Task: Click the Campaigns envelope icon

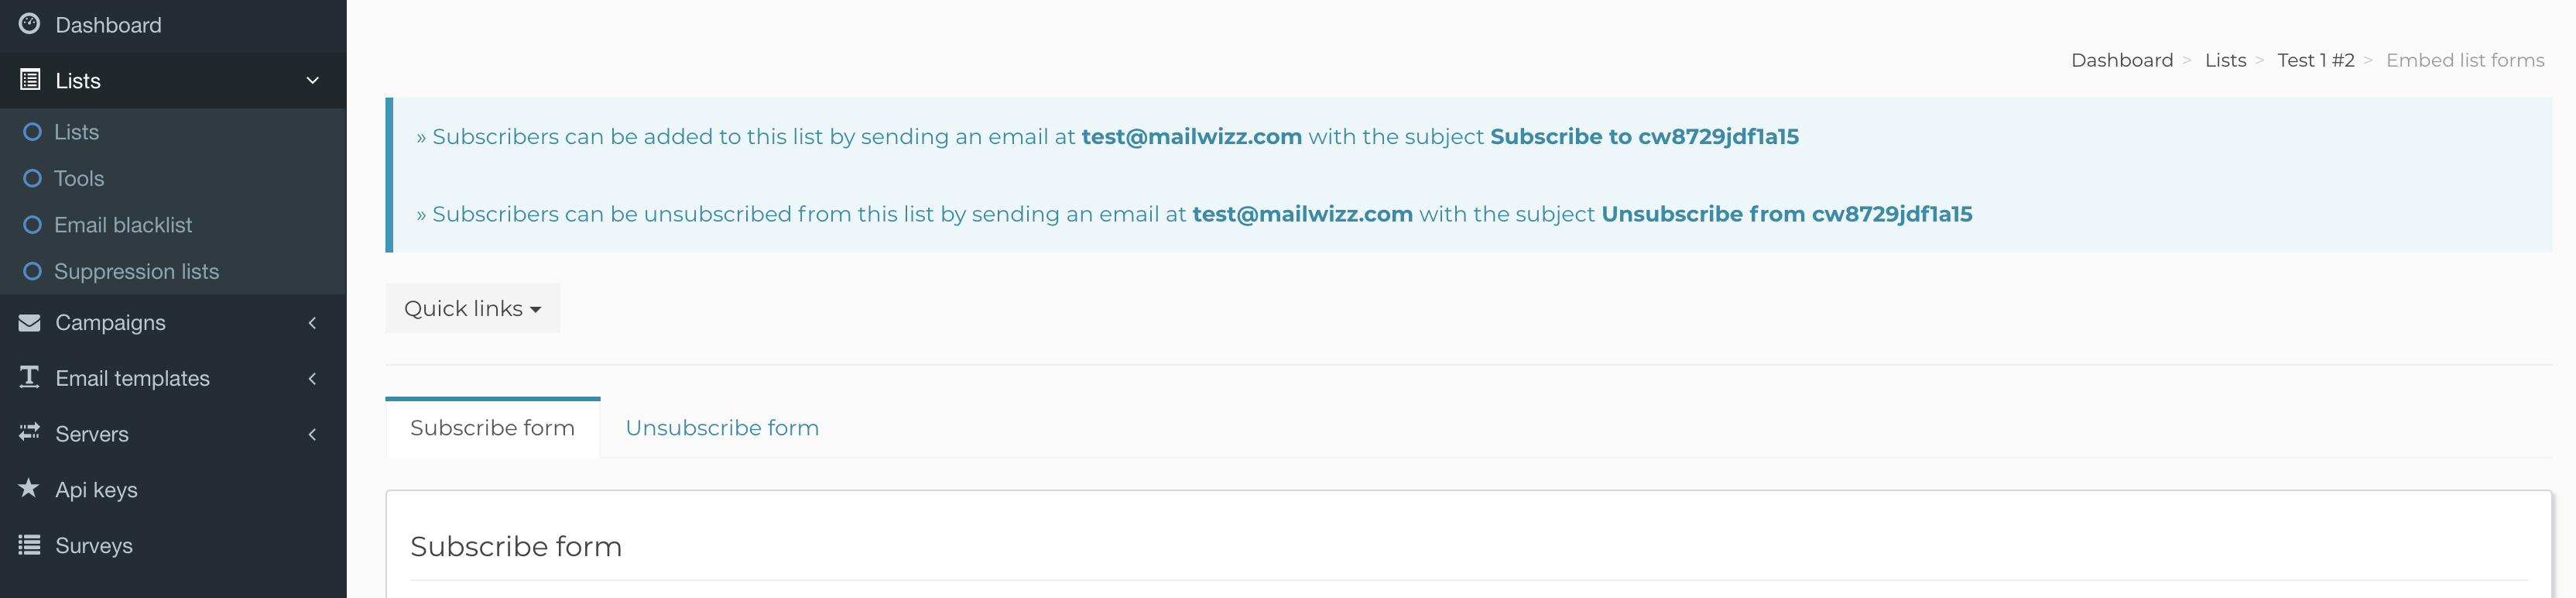Action: click(30, 322)
